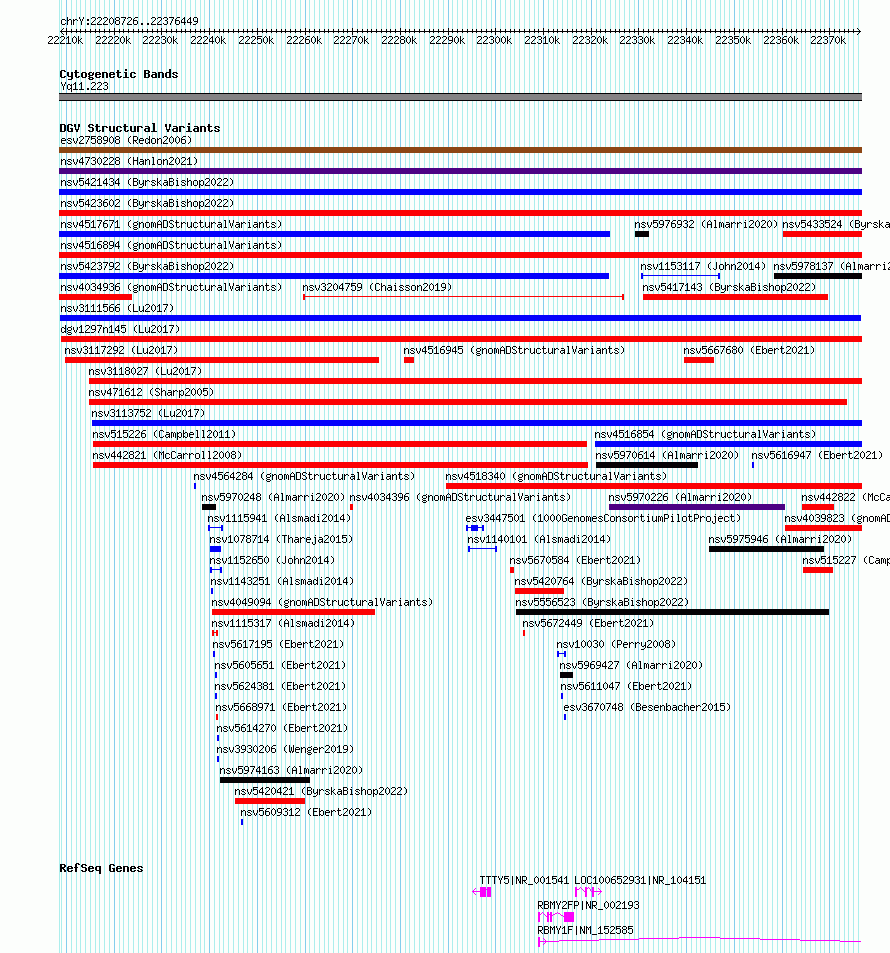
Task: Click purple nsv5970226 variant bar
Action: click(x=696, y=507)
